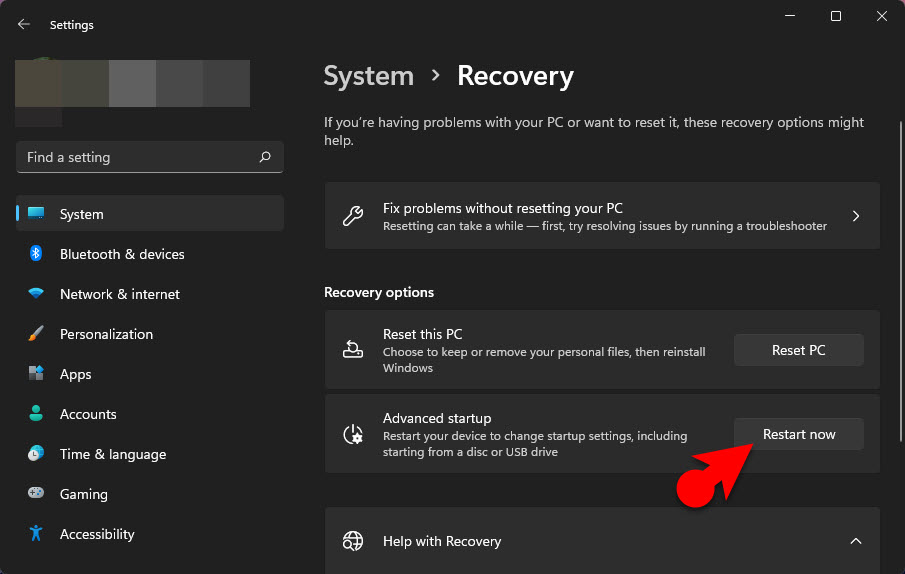Click the Recovery options heading

[x=379, y=292]
